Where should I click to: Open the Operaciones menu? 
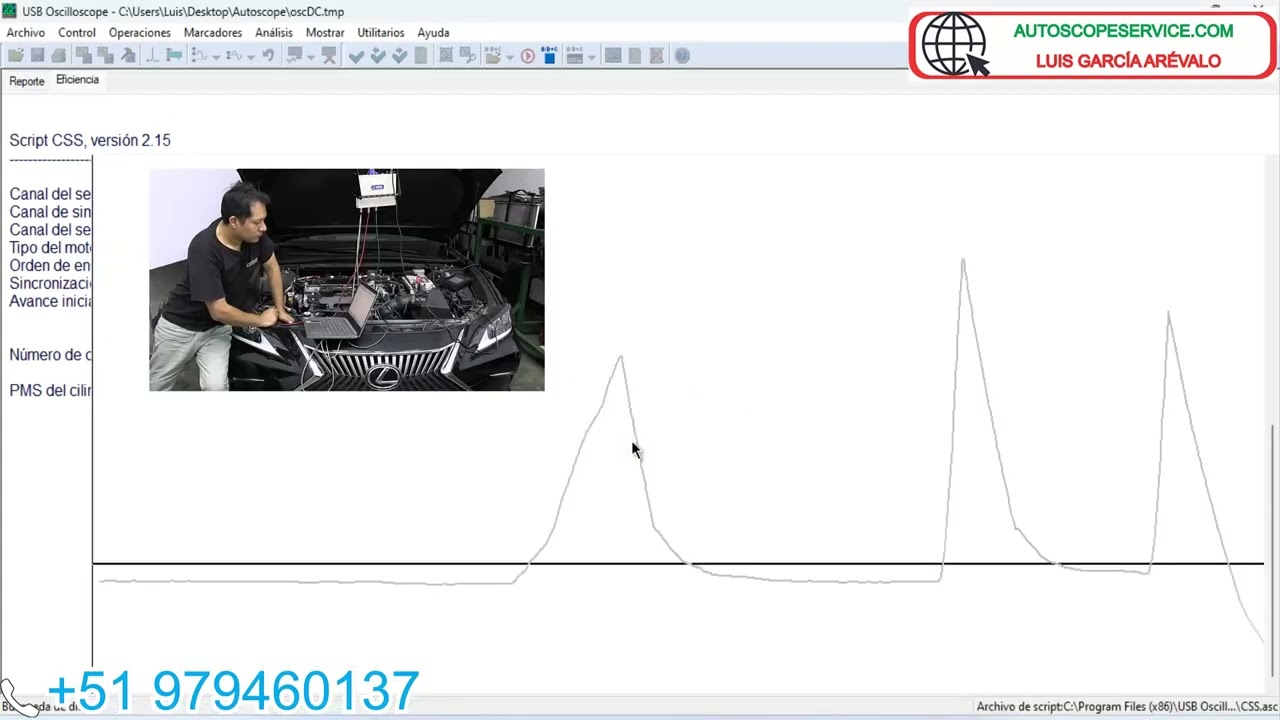click(140, 33)
